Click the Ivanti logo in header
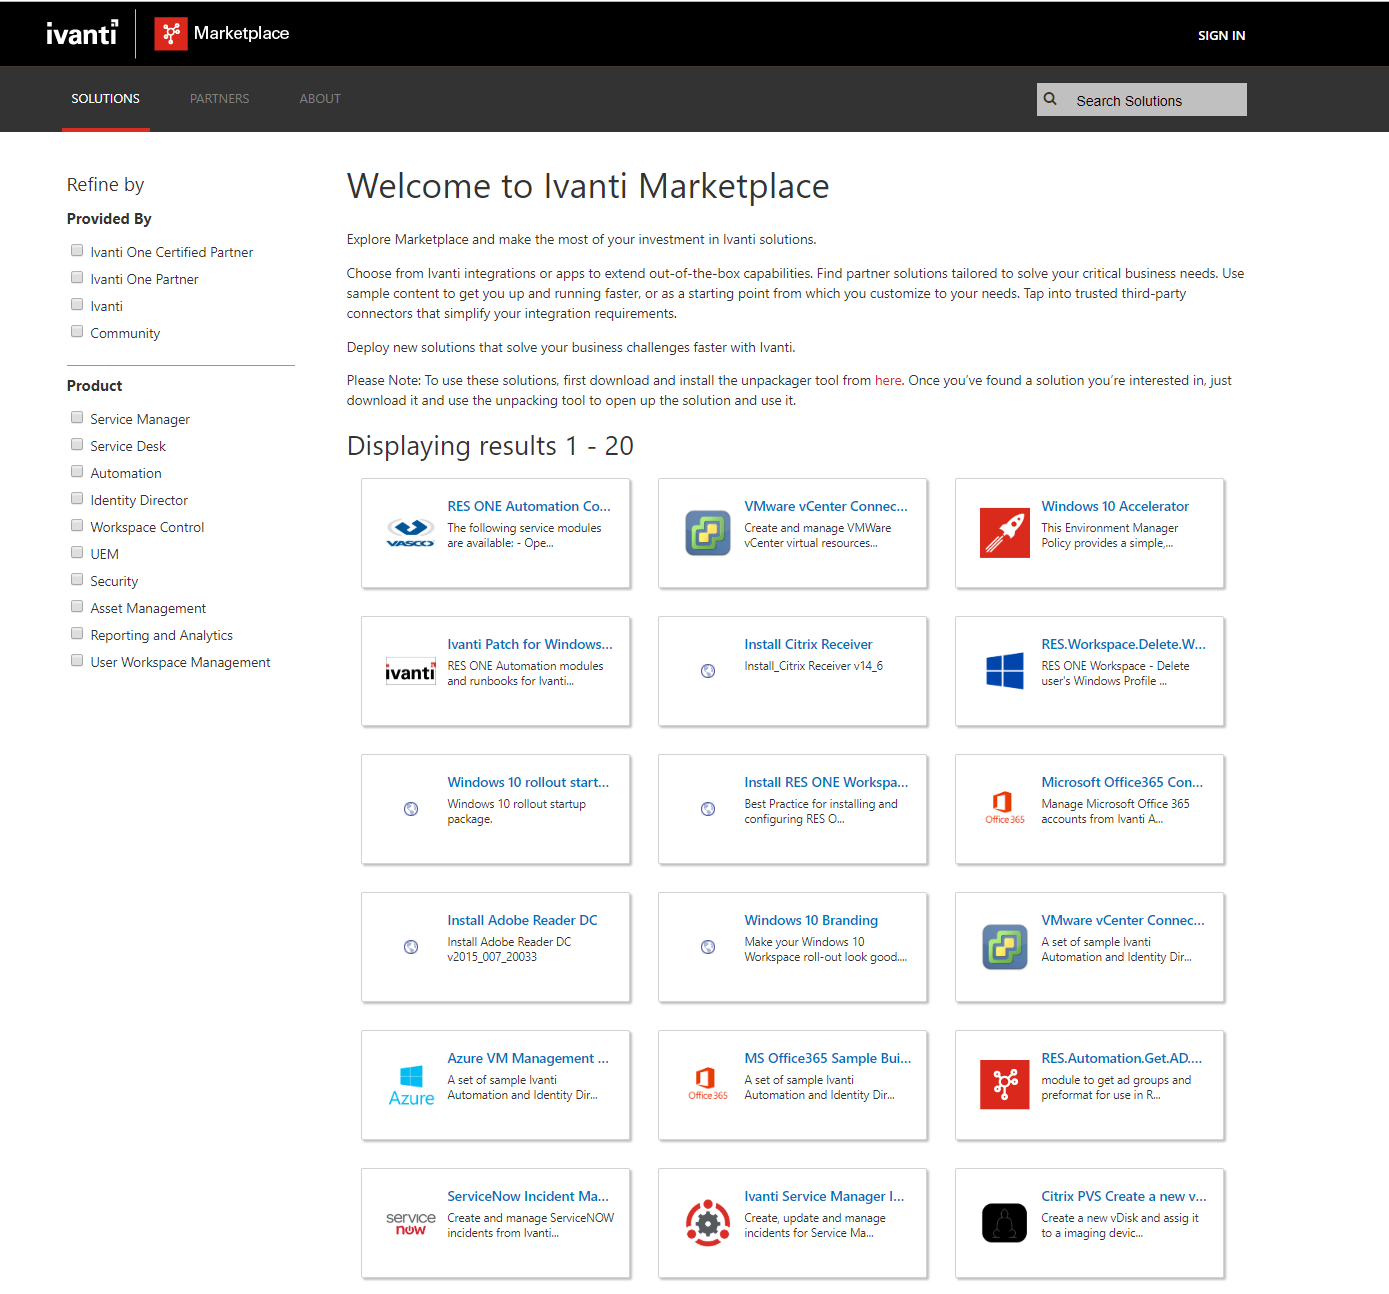 tap(82, 34)
